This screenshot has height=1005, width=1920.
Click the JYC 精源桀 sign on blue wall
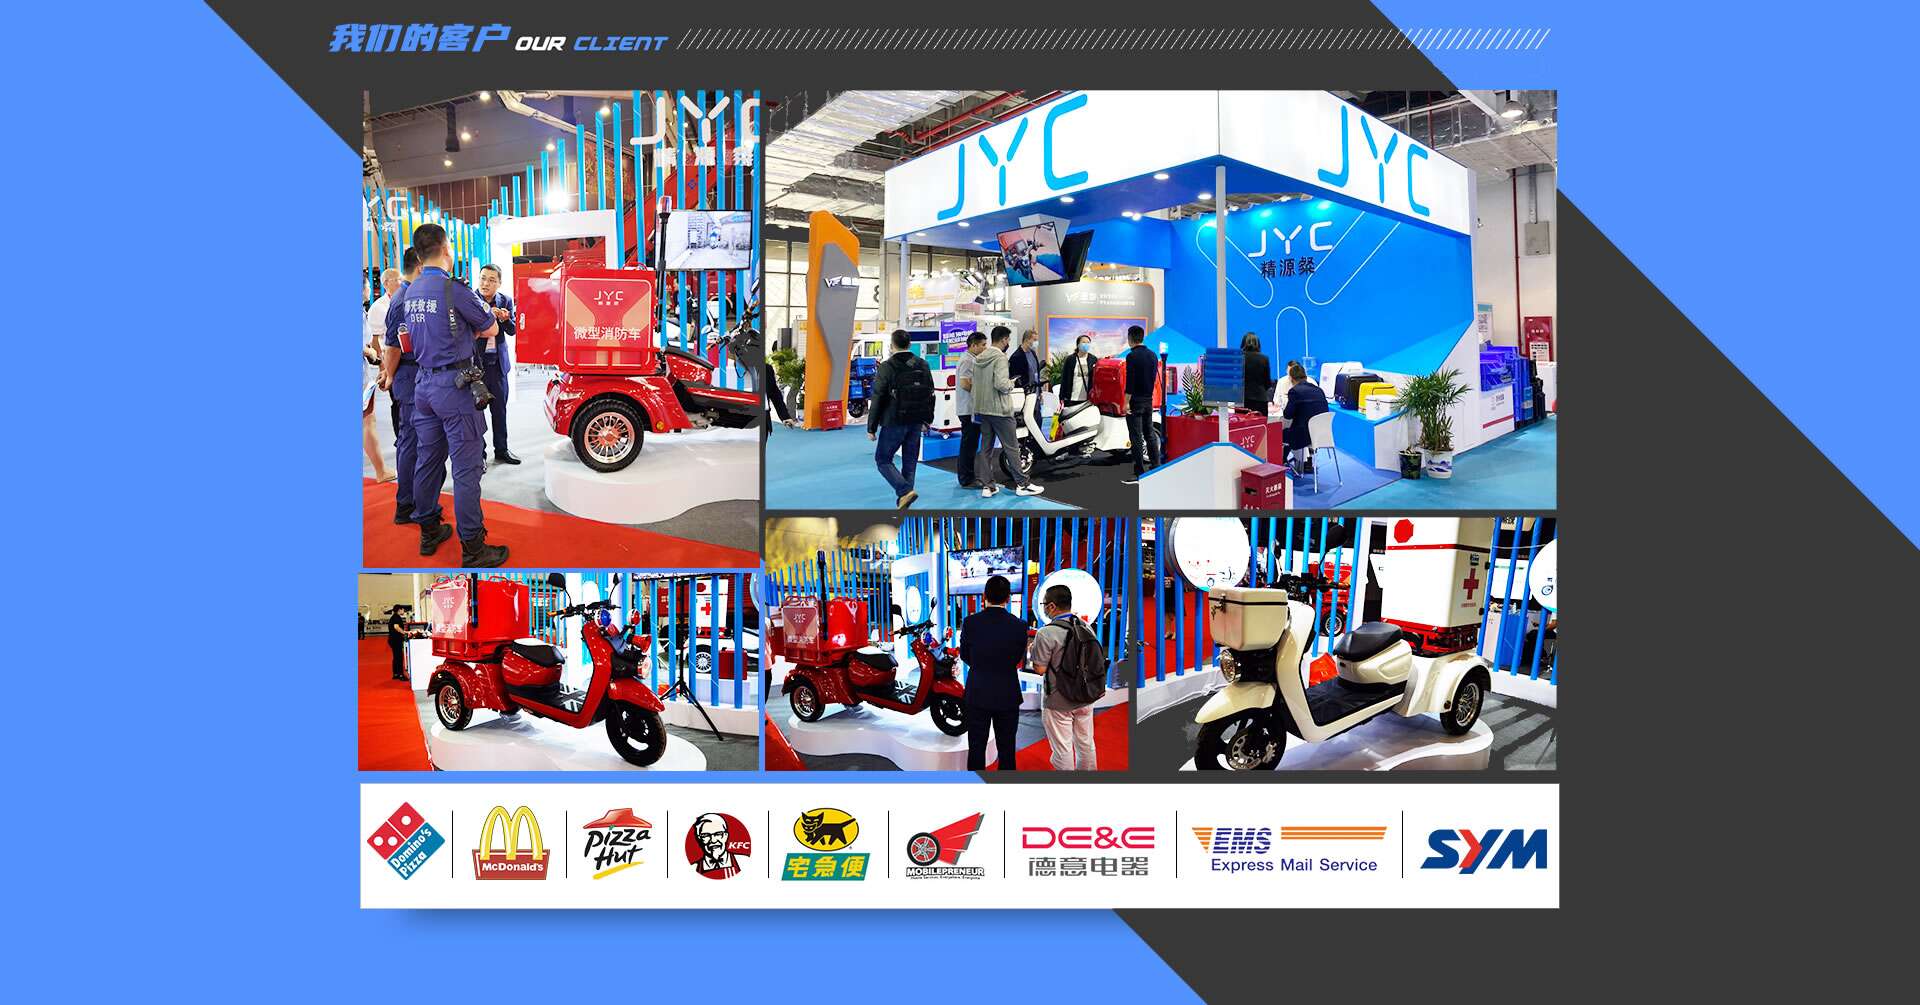tap(1289, 250)
